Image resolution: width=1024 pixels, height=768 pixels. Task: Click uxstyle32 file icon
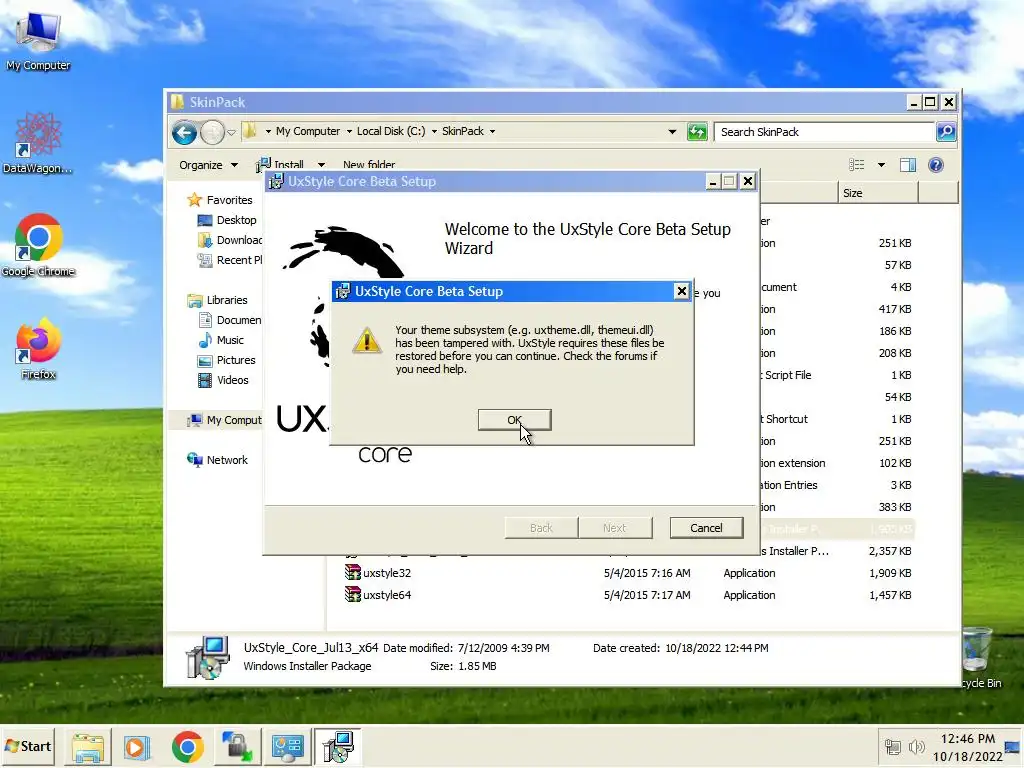pyautogui.click(x=353, y=573)
